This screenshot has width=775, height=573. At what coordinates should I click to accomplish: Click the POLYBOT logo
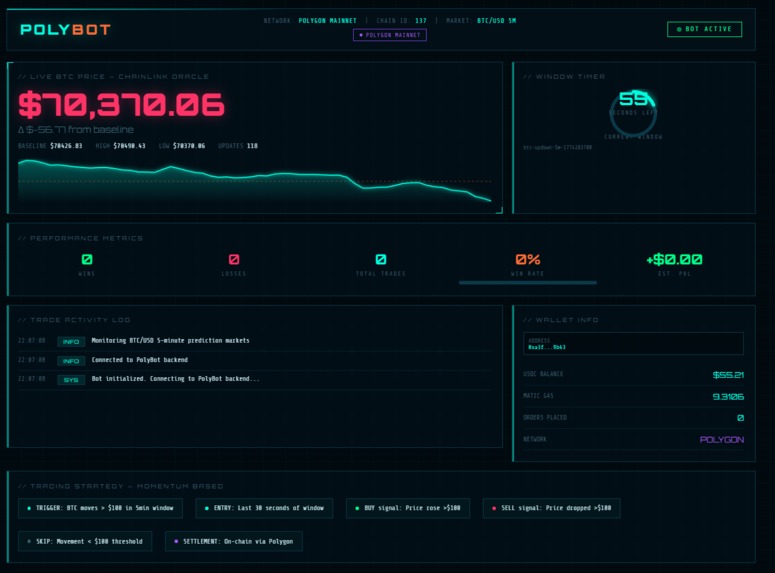pos(65,30)
